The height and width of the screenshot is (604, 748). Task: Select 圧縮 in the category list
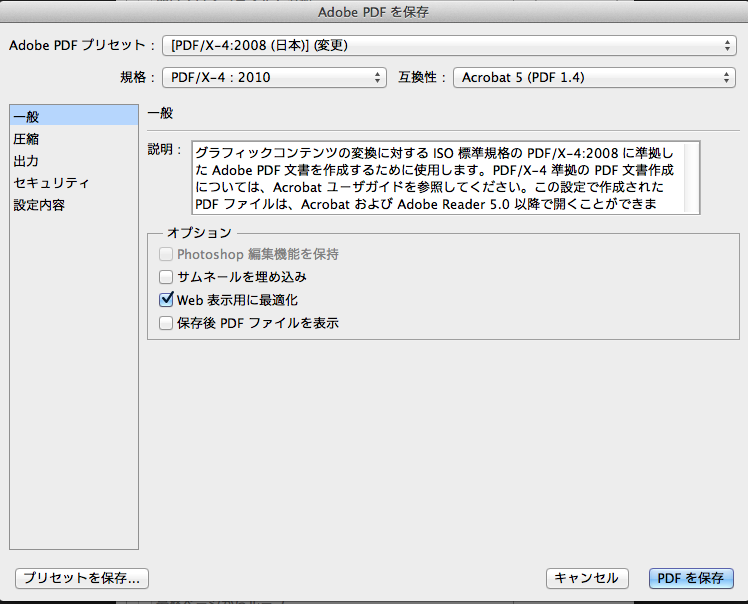(x=74, y=139)
